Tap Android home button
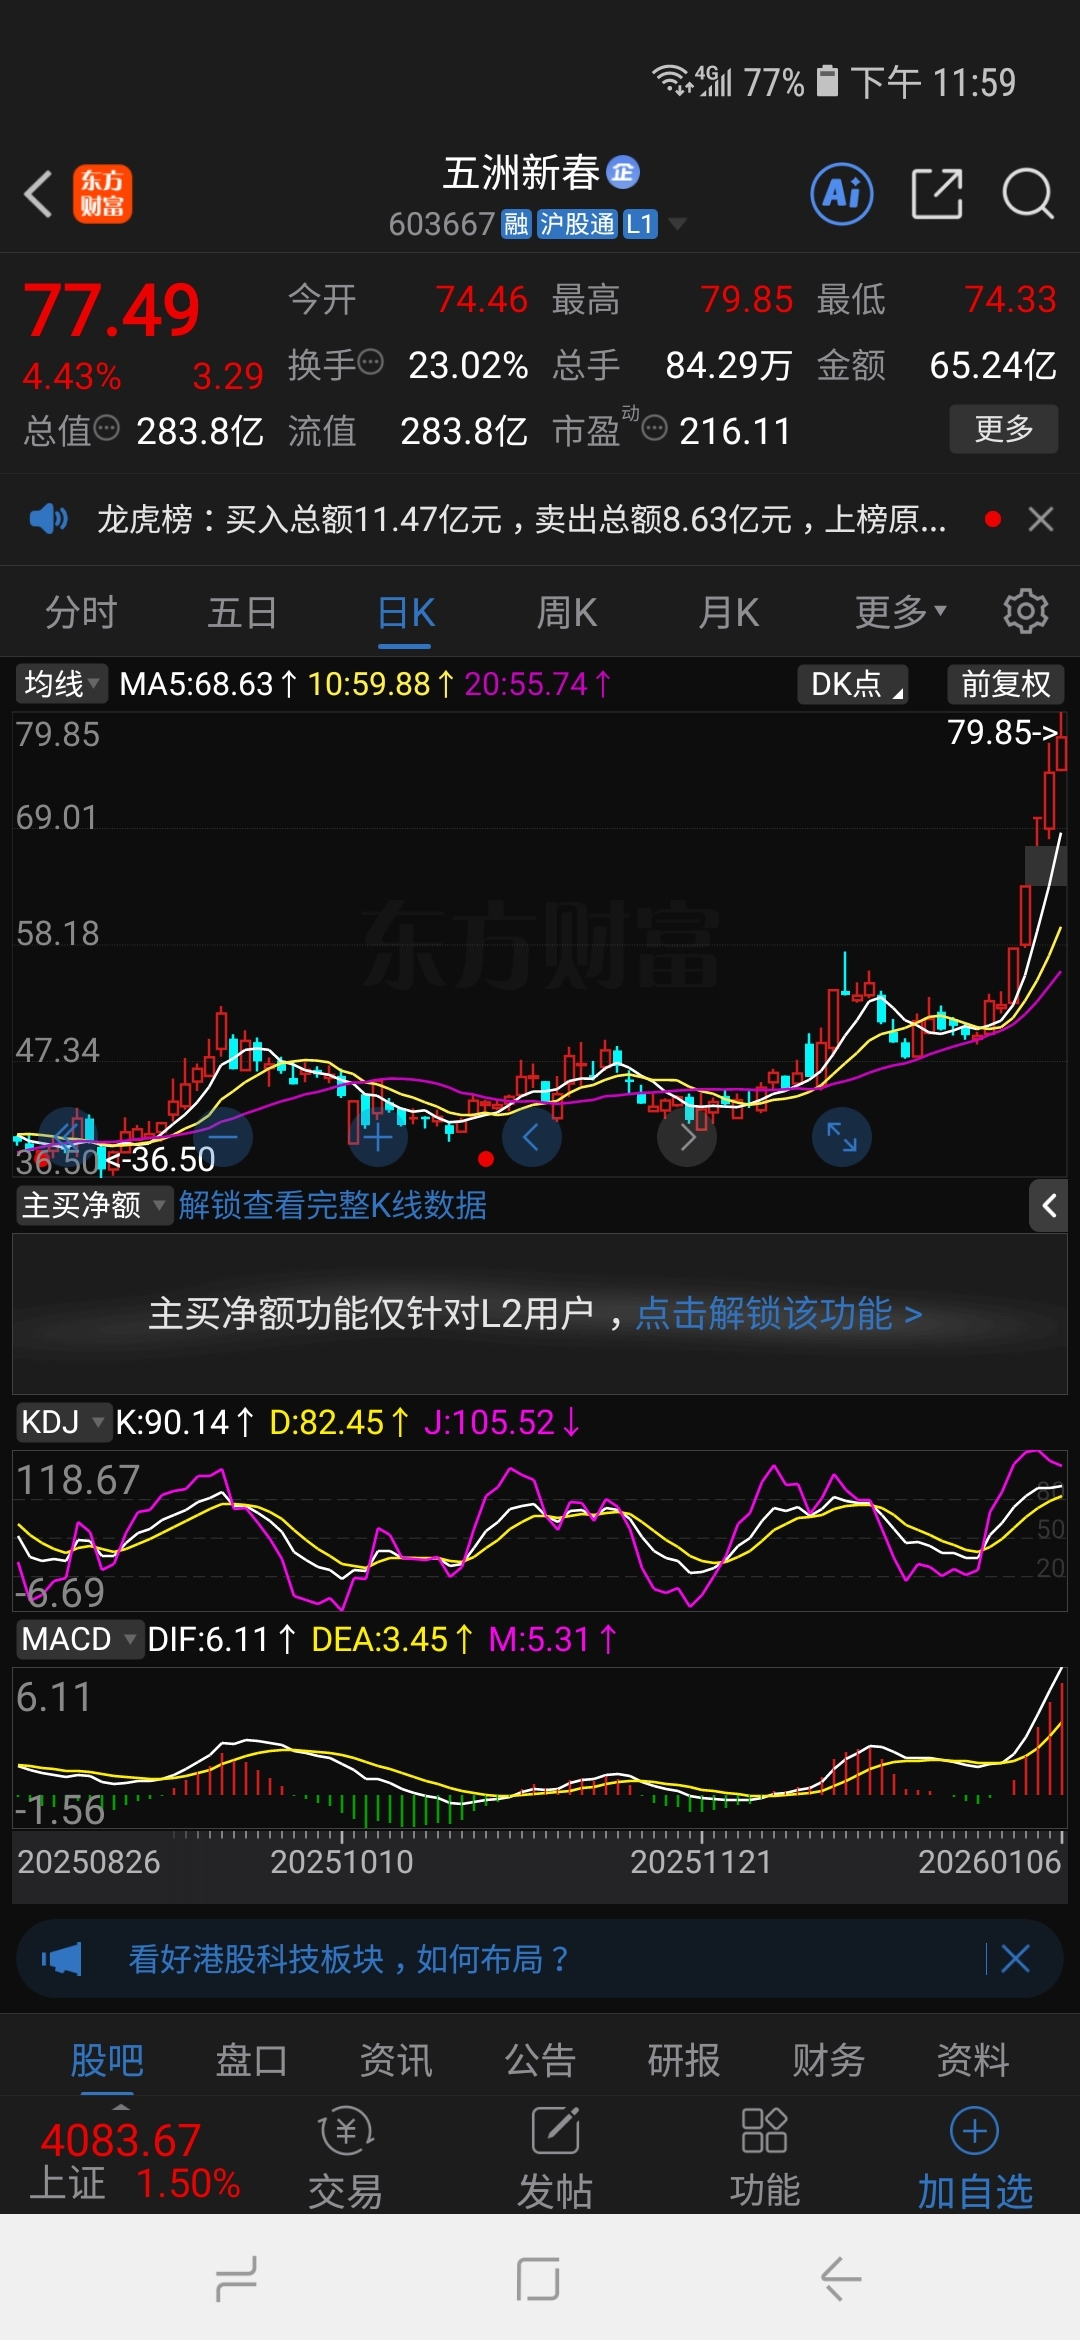1080x2340 pixels. pyautogui.click(x=538, y=2279)
